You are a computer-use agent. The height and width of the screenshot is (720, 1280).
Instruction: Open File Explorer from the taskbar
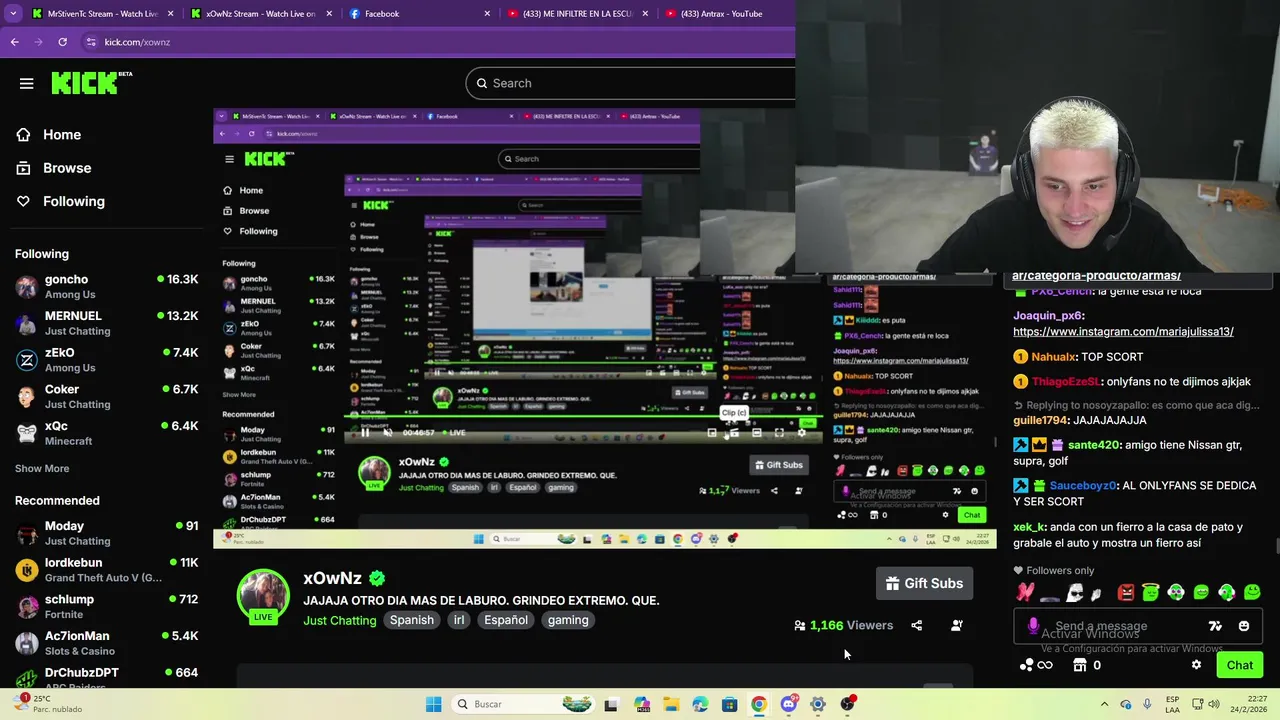pos(671,704)
